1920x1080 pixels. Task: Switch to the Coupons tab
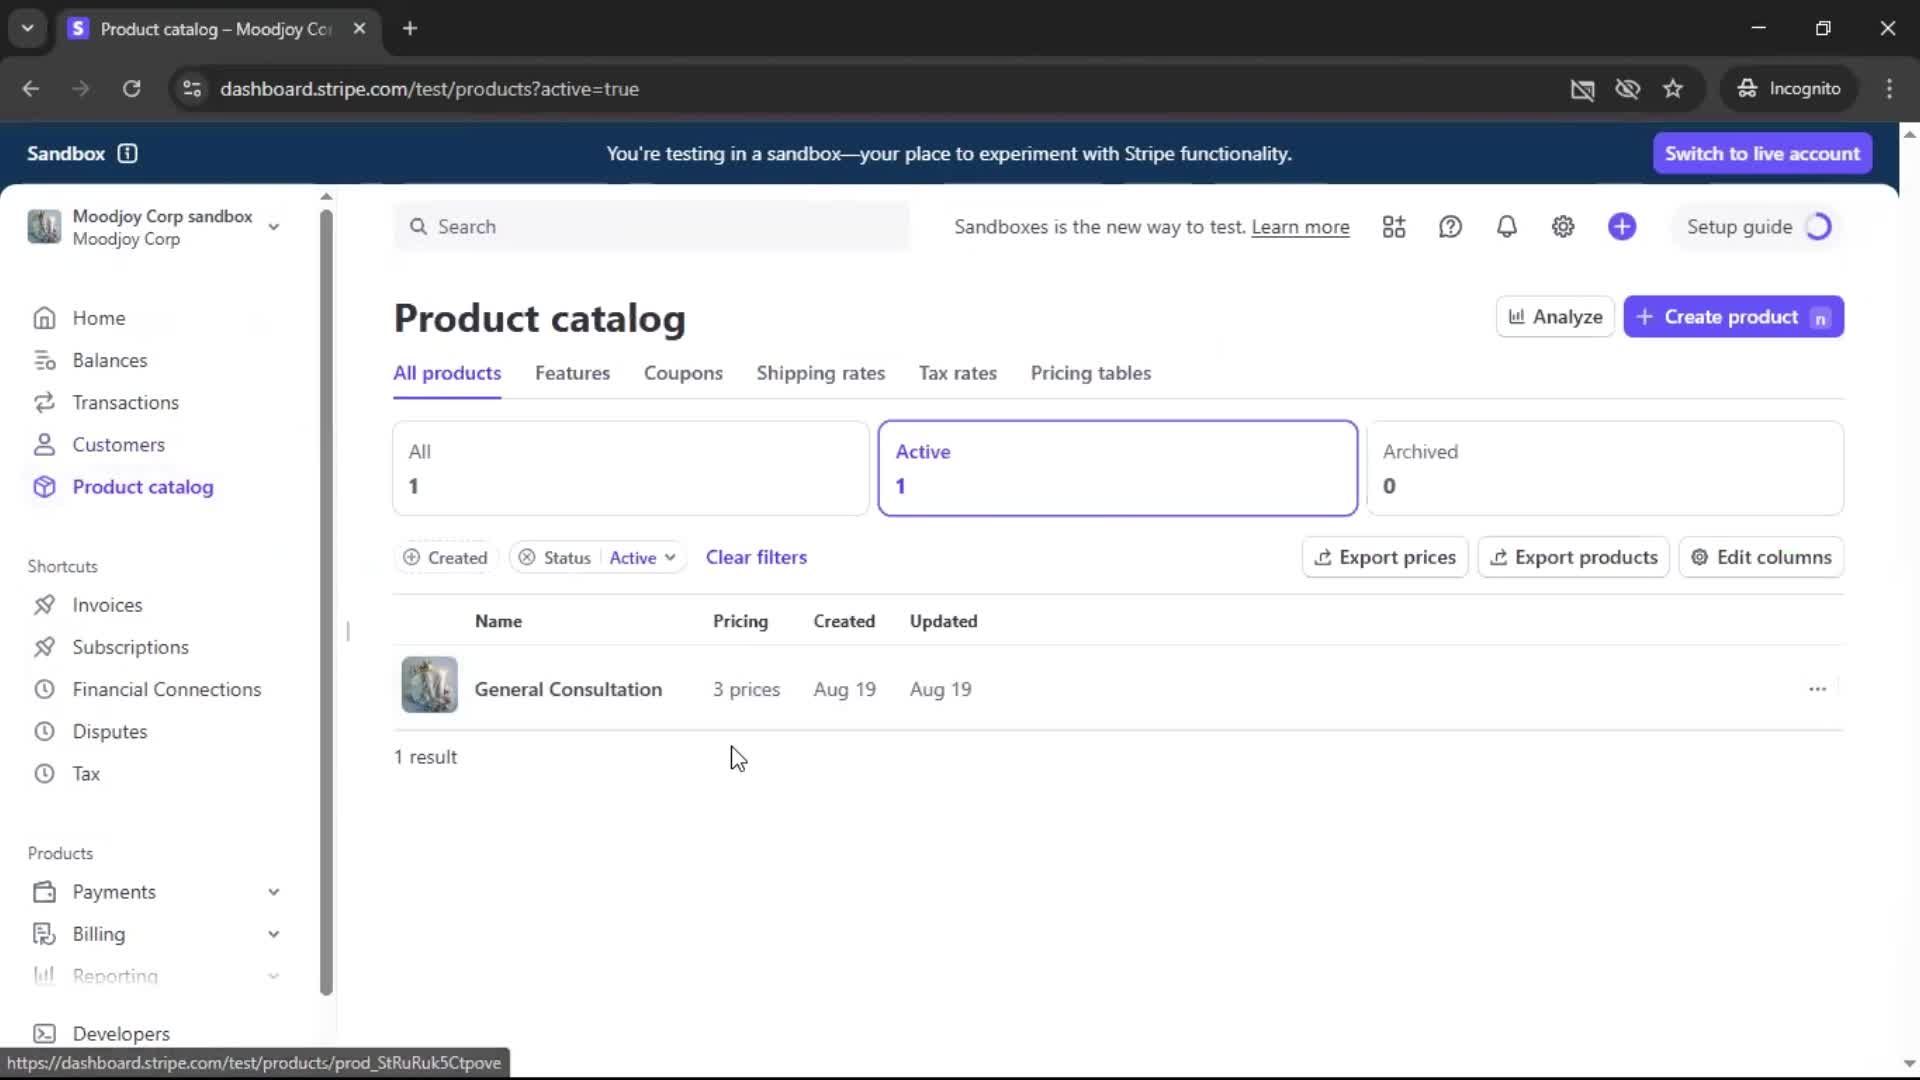click(x=683, y=373)
